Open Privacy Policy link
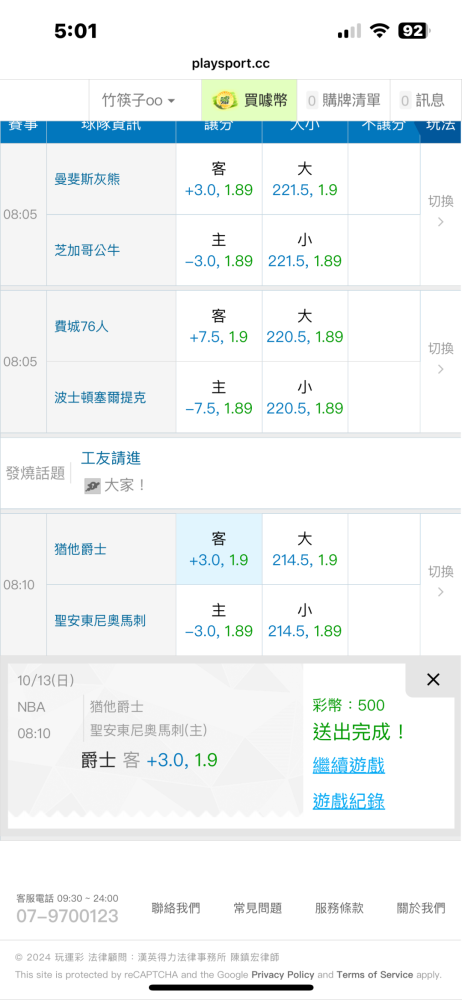Image resolution: width=462 pixels, height=1000 pixels. (x=283, y=974)
